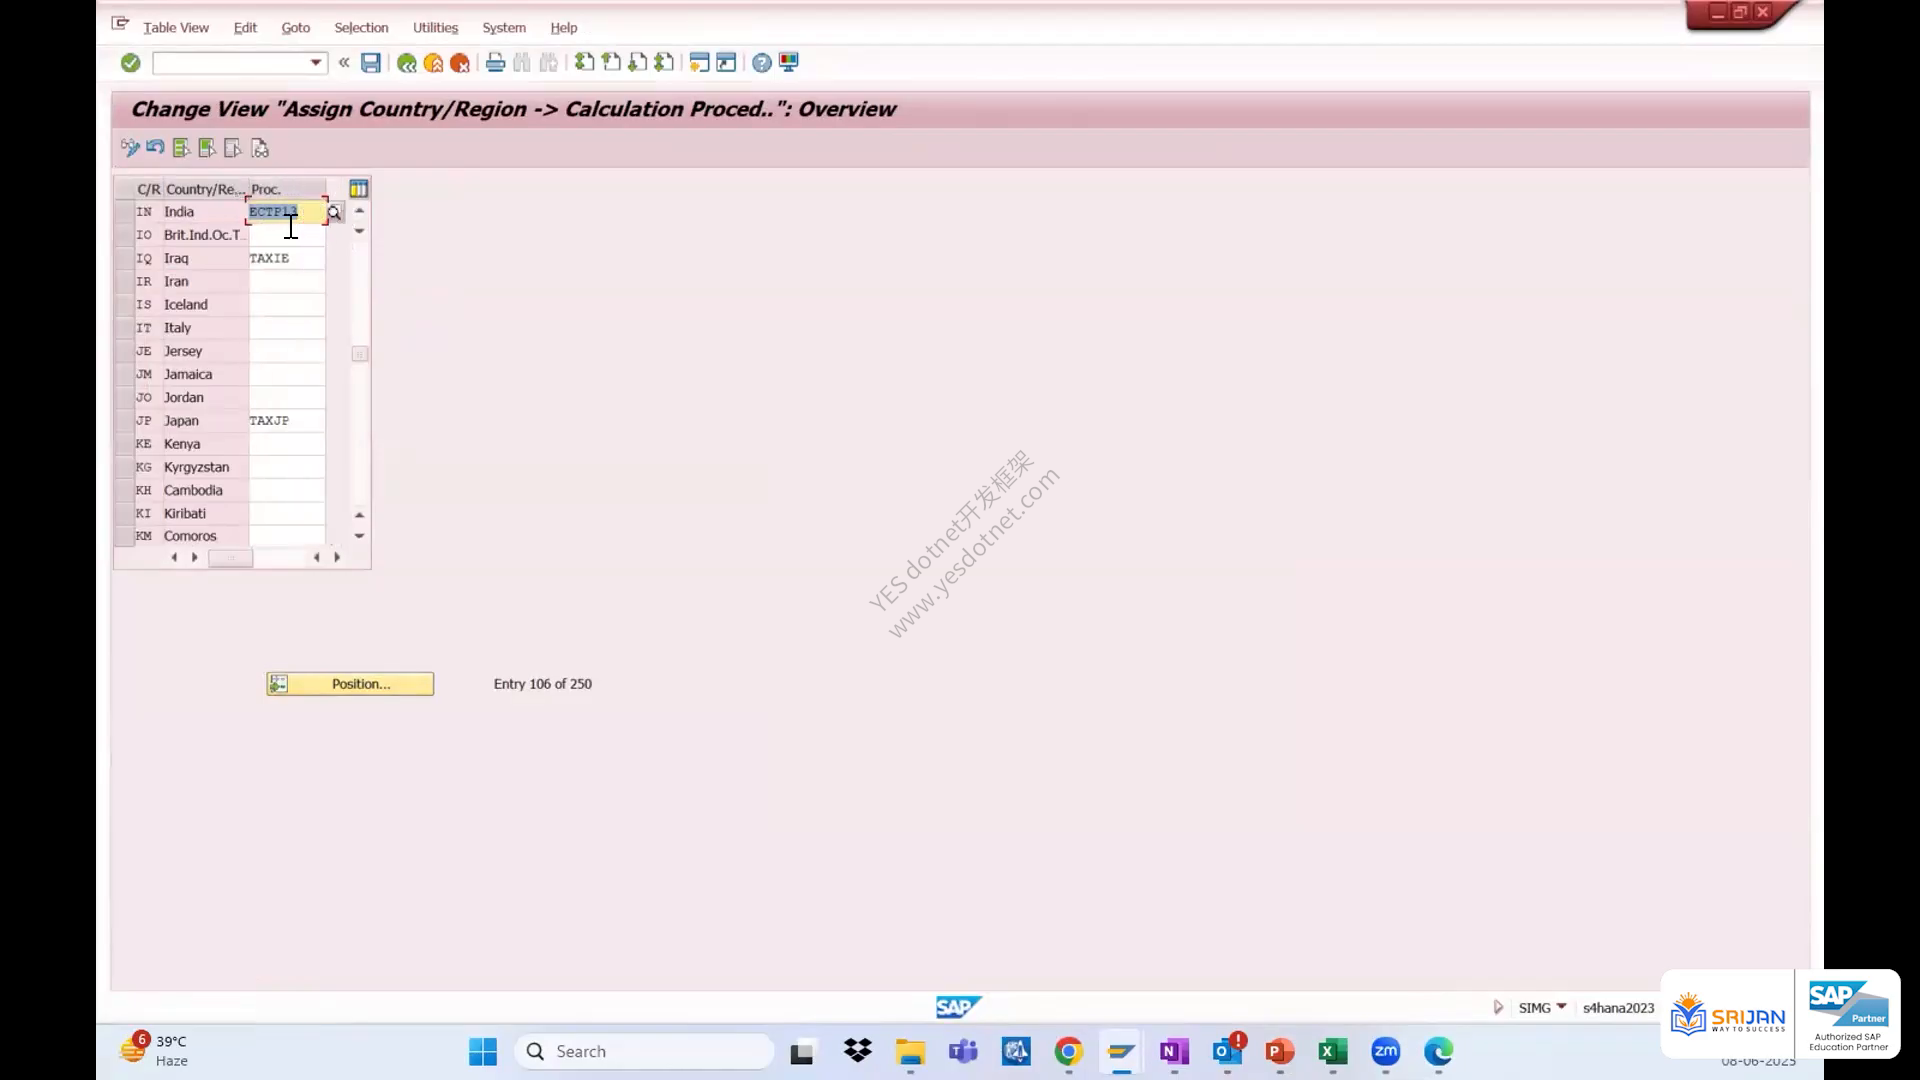Click the TAXJP procedure cell for Japan

coord(286,421)
